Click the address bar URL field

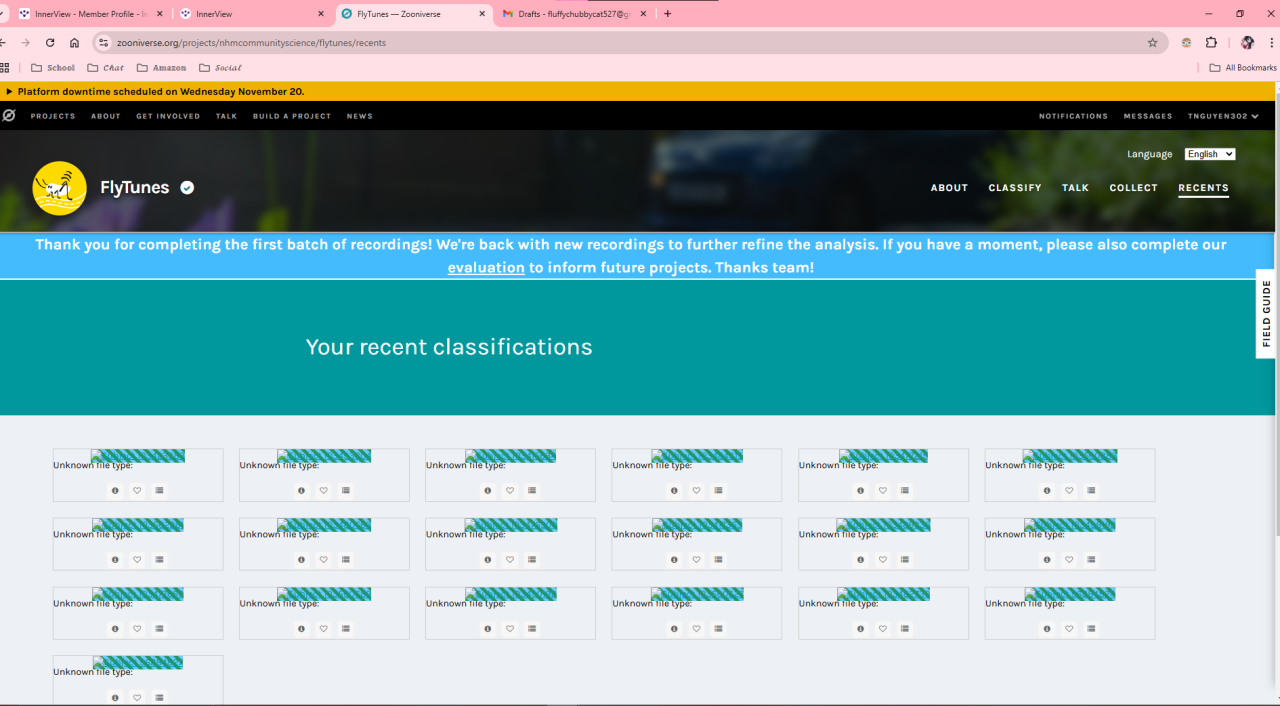(630, 43)
